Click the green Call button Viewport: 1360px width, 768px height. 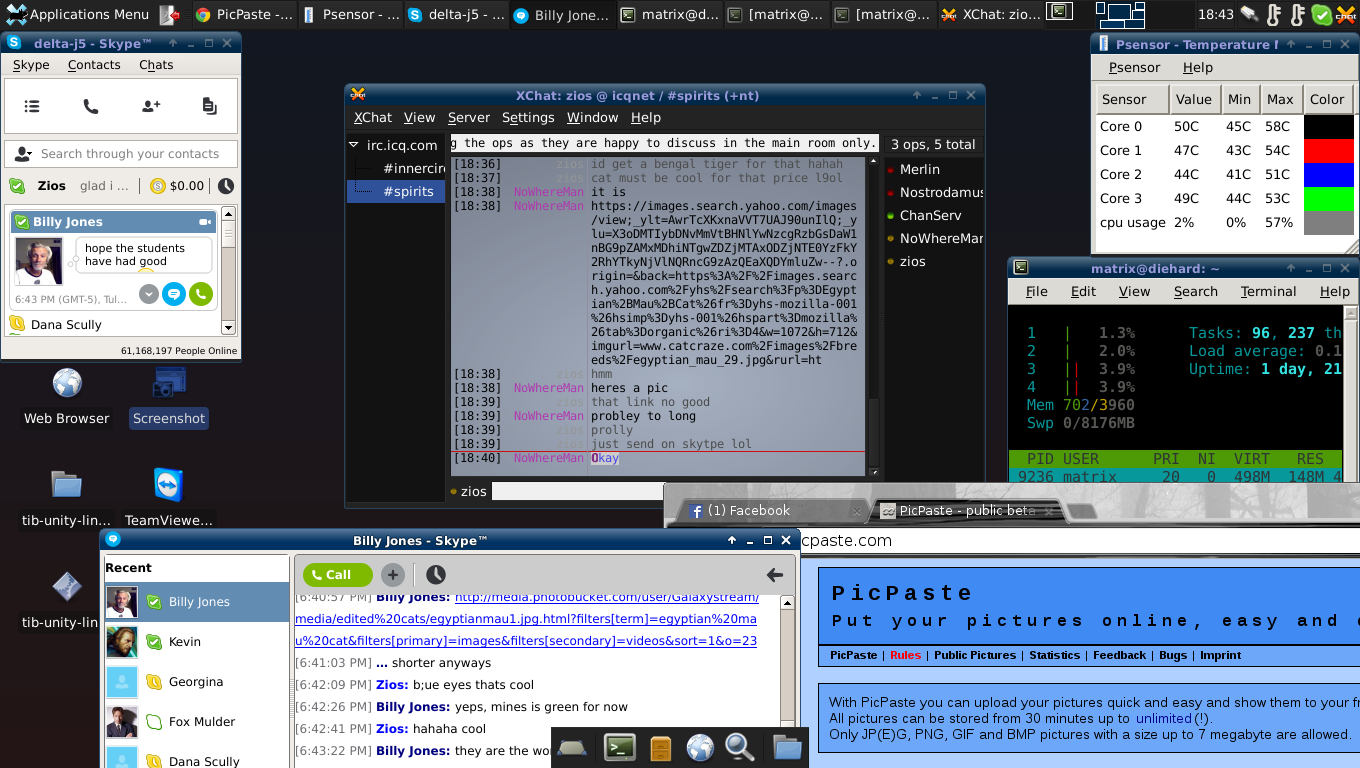(338, 575)
